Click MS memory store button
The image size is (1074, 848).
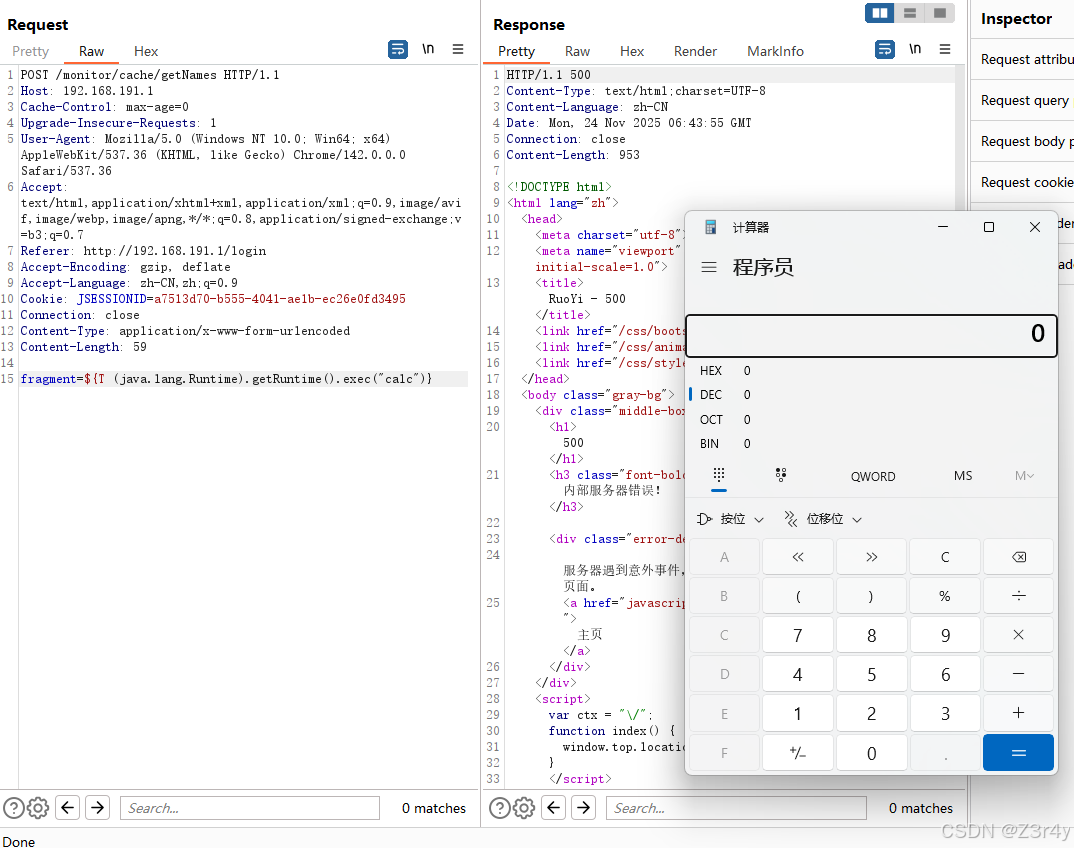[x=963, y=475]
